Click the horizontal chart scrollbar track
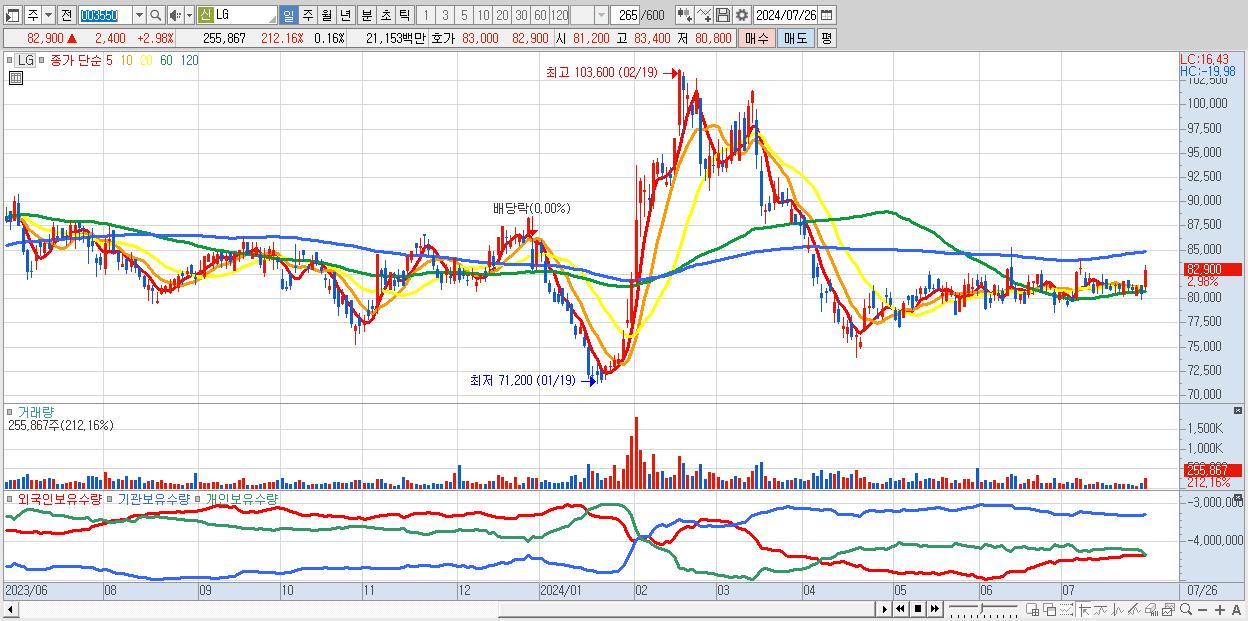1248x621 pixels. (x=445, y=609)
